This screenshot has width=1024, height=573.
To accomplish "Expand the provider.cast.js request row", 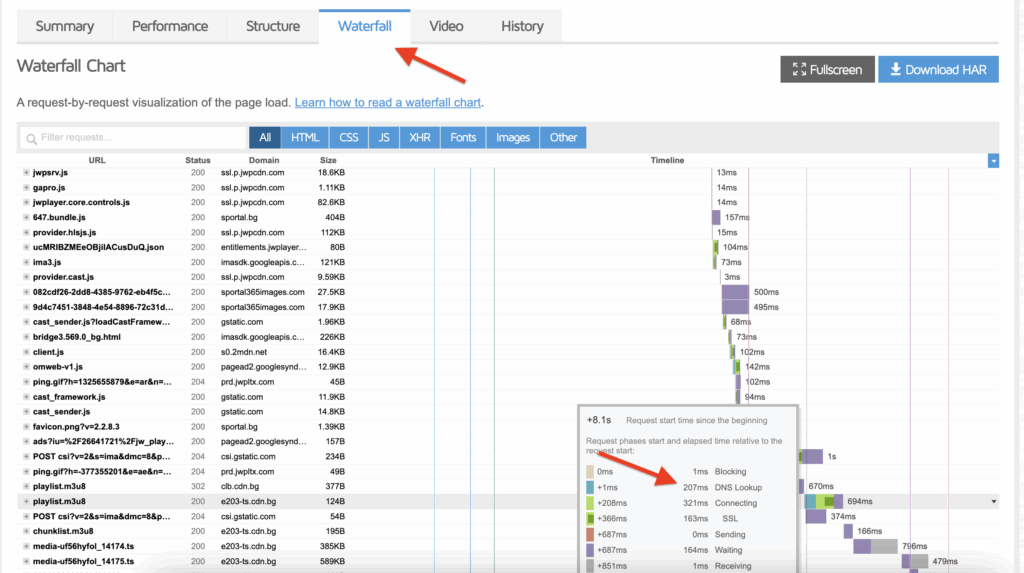I will coord(26,277).
